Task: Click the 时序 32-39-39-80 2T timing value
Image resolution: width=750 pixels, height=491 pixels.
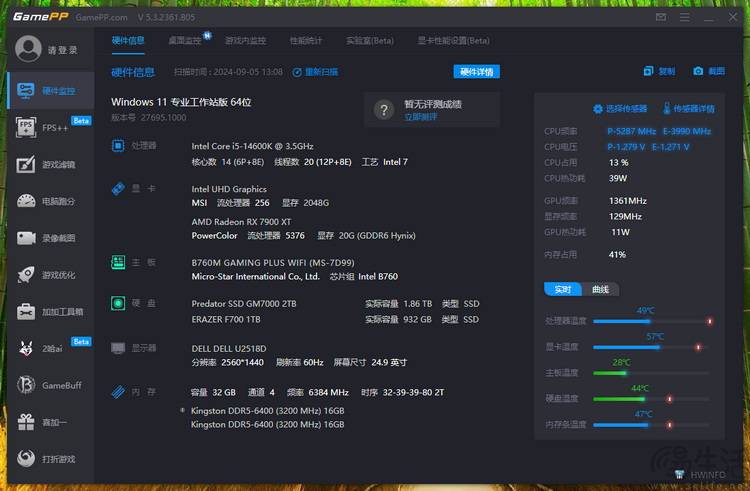Action: pyautogui.click(x=402, y=392)
